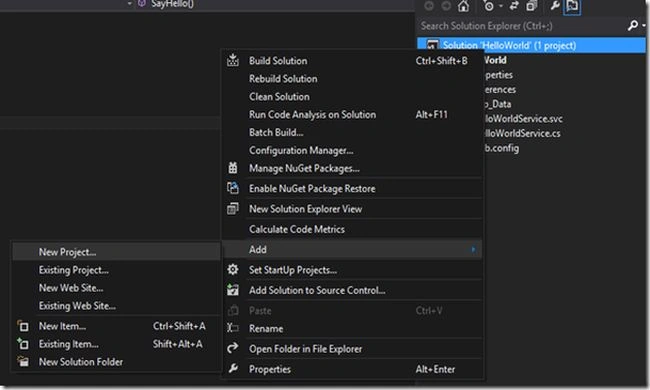The image size is (650, 390).
Task: Click the Build Solution icon
Action: tap(233, 60)
